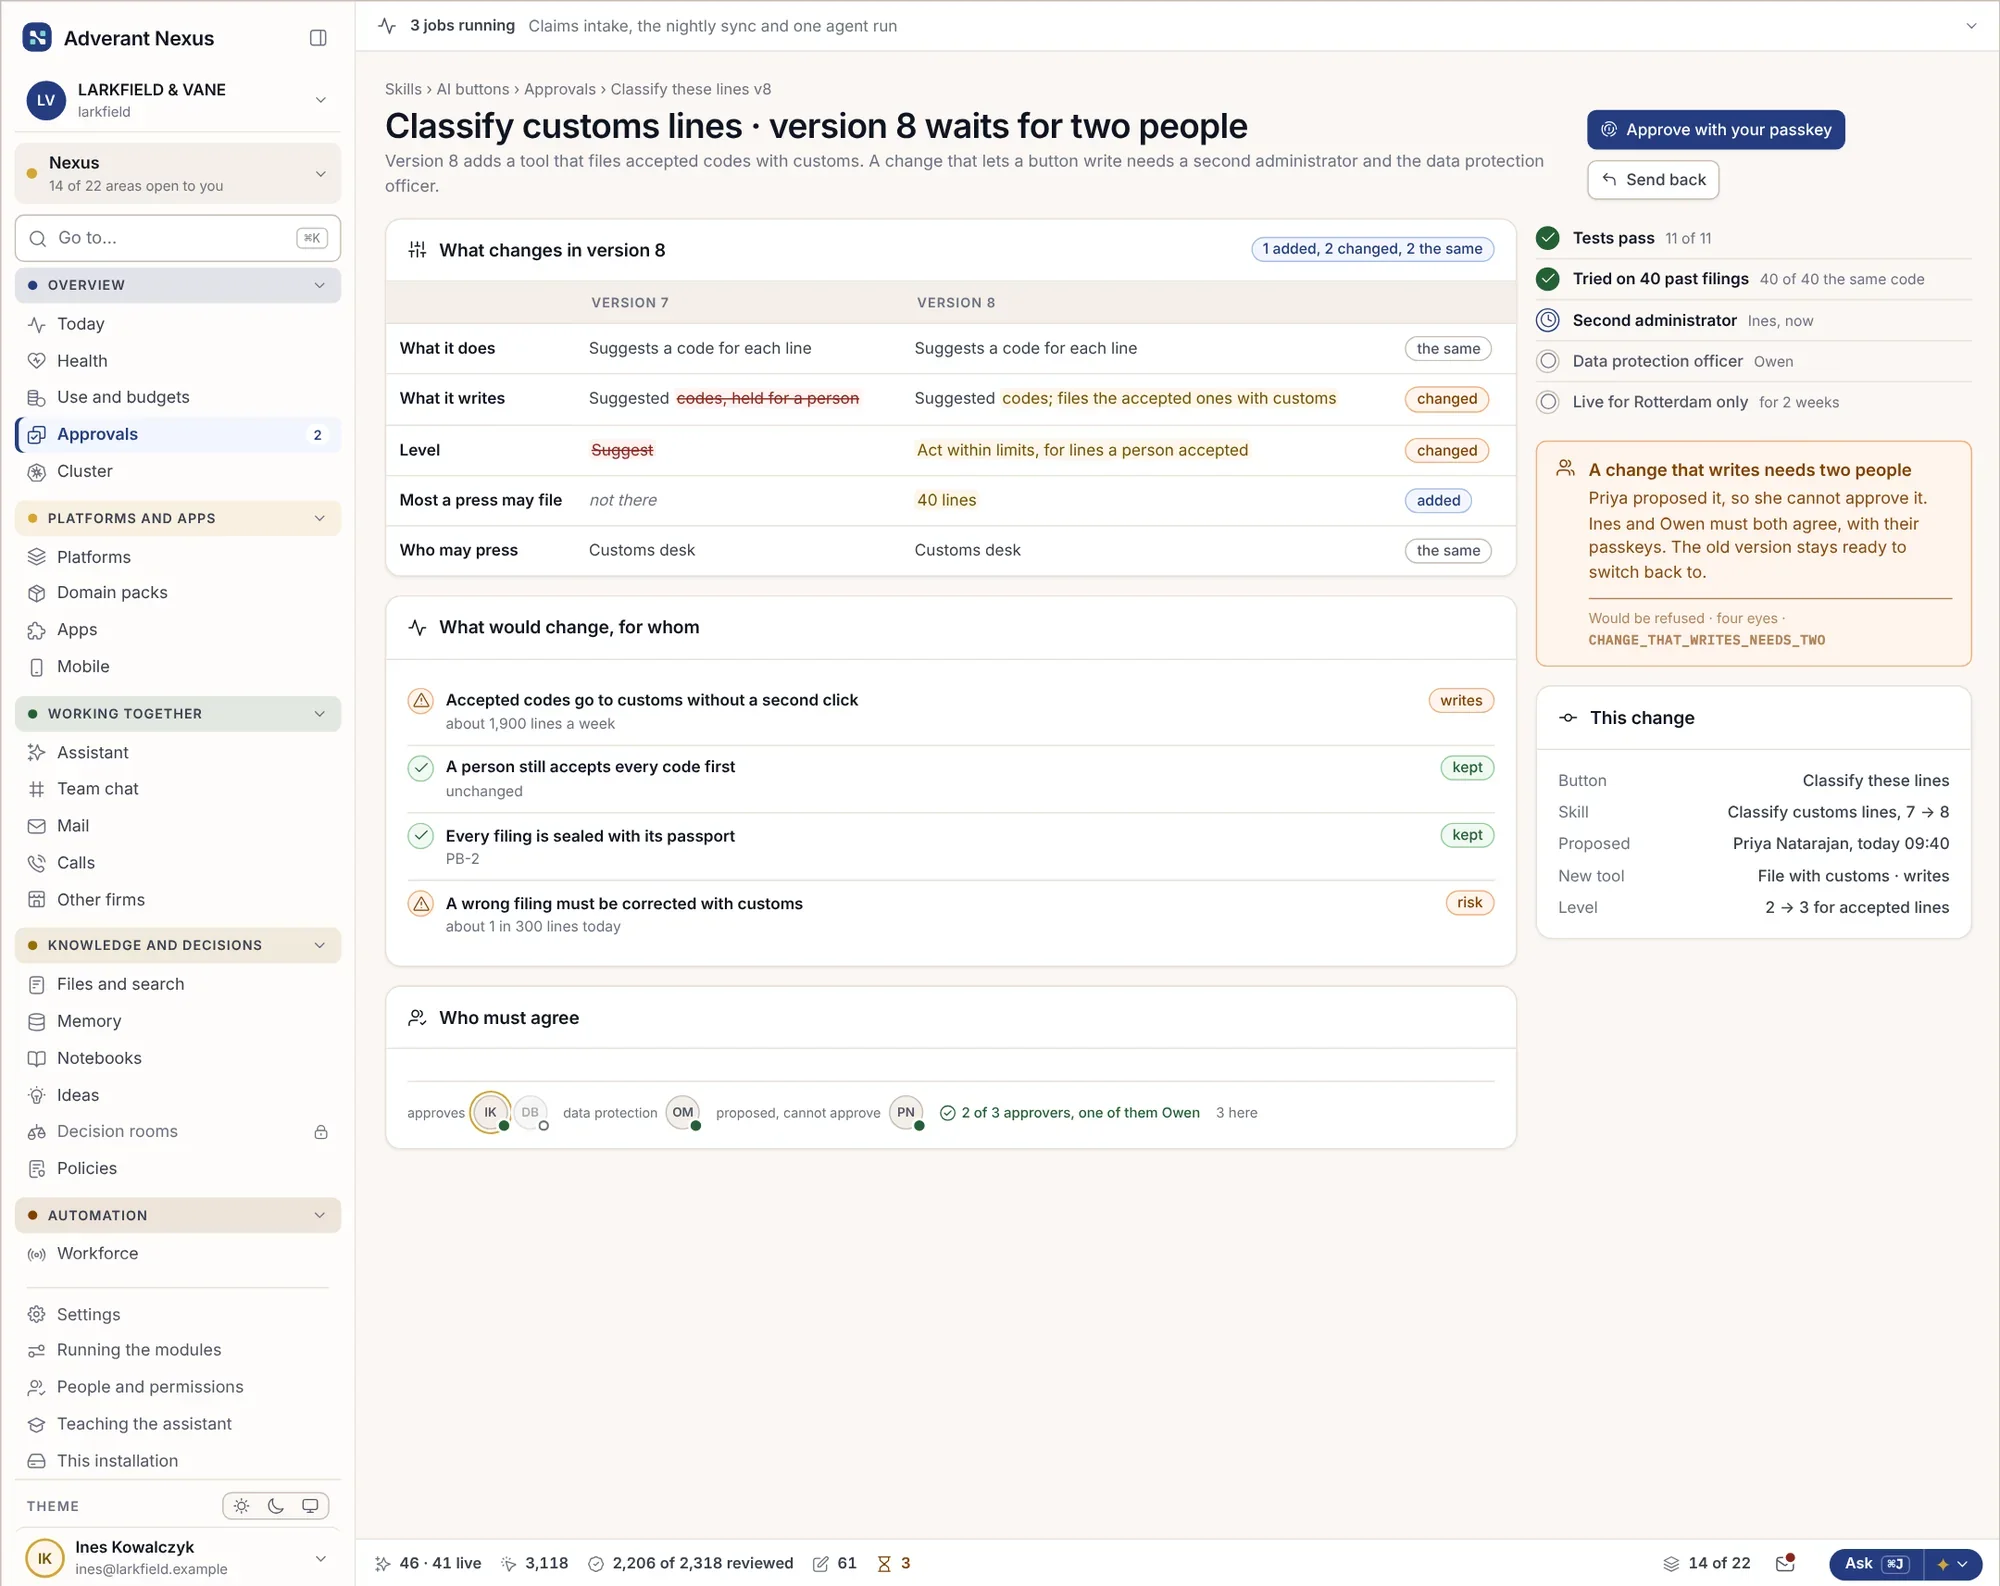The height and width of the screenshot is (1586, 2000).
Task: Click the warning icon beside Accepted codes row
Action: (421, 701)
